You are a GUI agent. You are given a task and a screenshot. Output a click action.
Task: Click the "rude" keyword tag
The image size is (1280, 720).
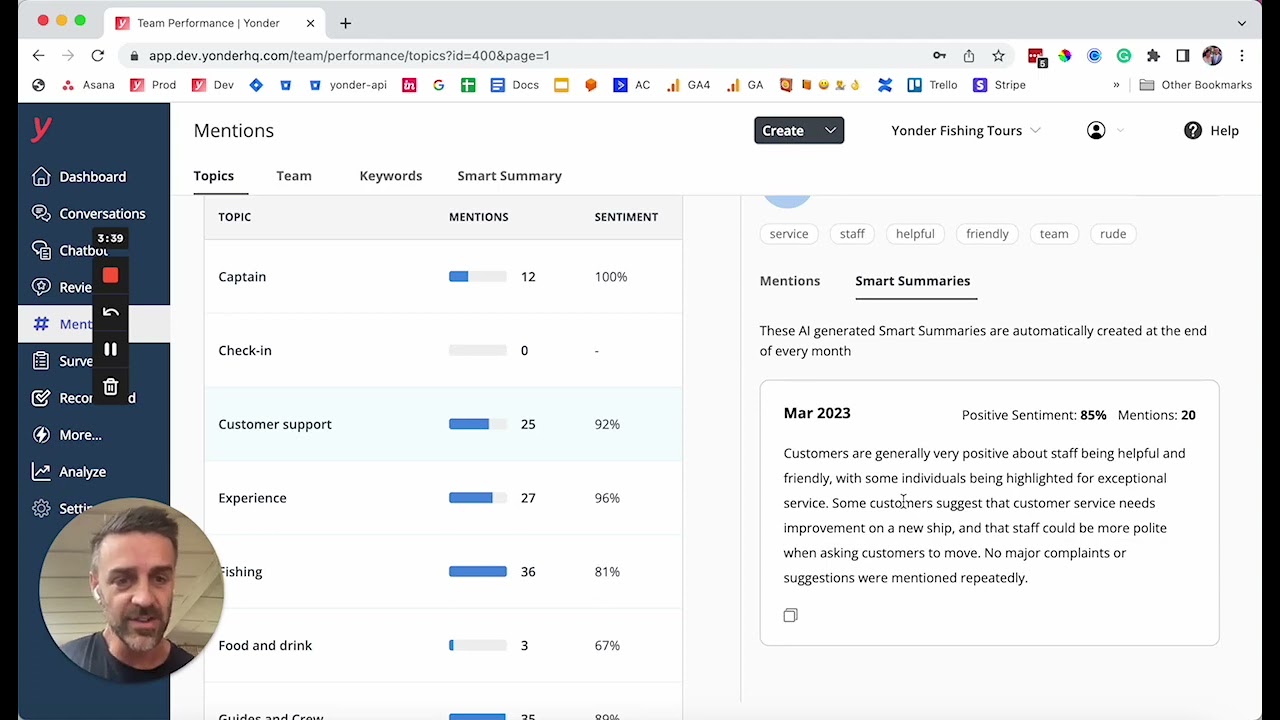1112,234
